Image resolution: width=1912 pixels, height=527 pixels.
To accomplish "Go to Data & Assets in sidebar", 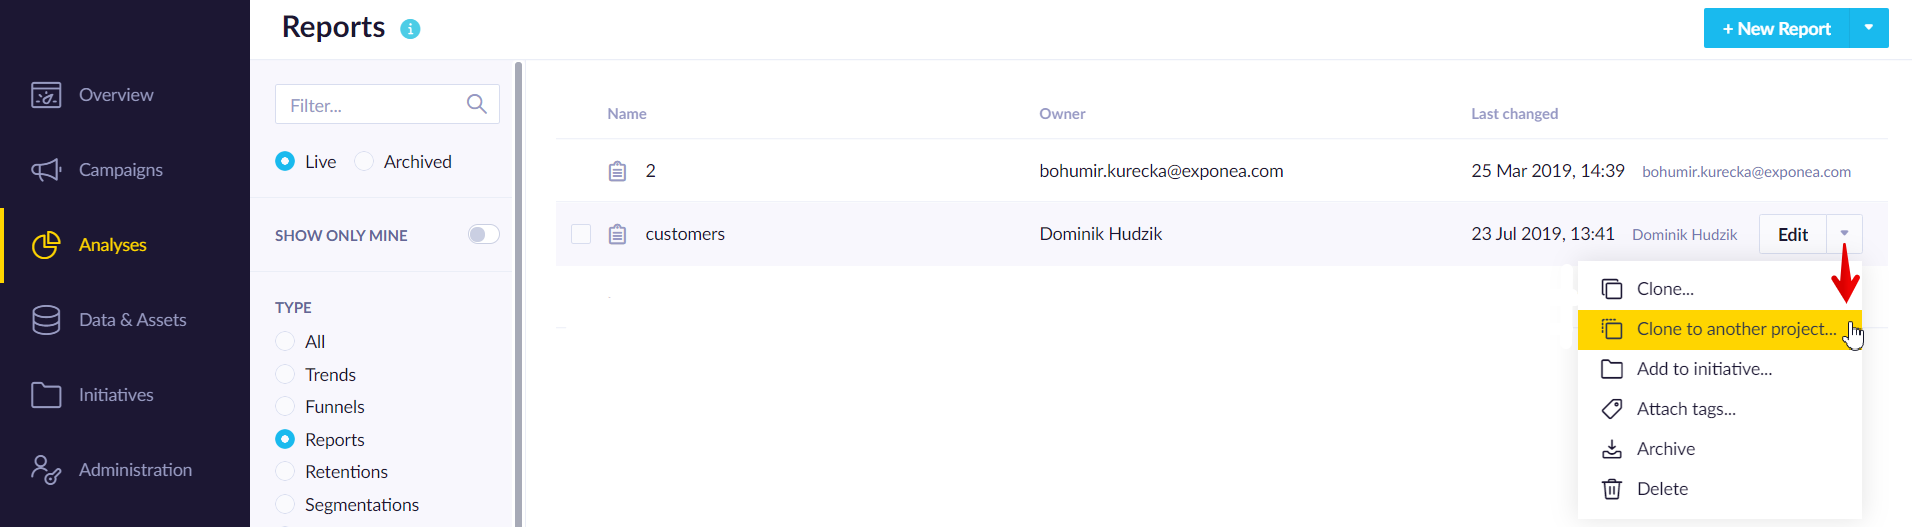I will pos(133,320).
